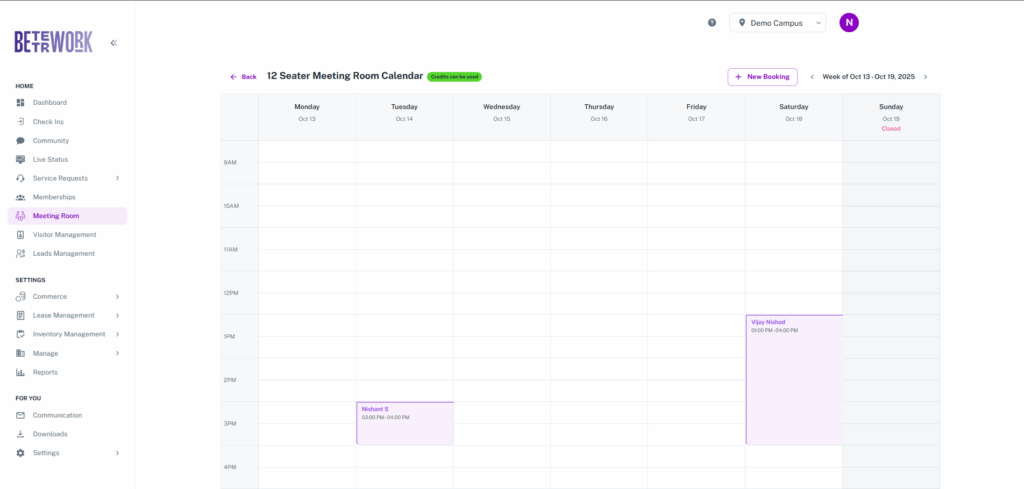Expand the Service Requests submenu

click(117, 178)
